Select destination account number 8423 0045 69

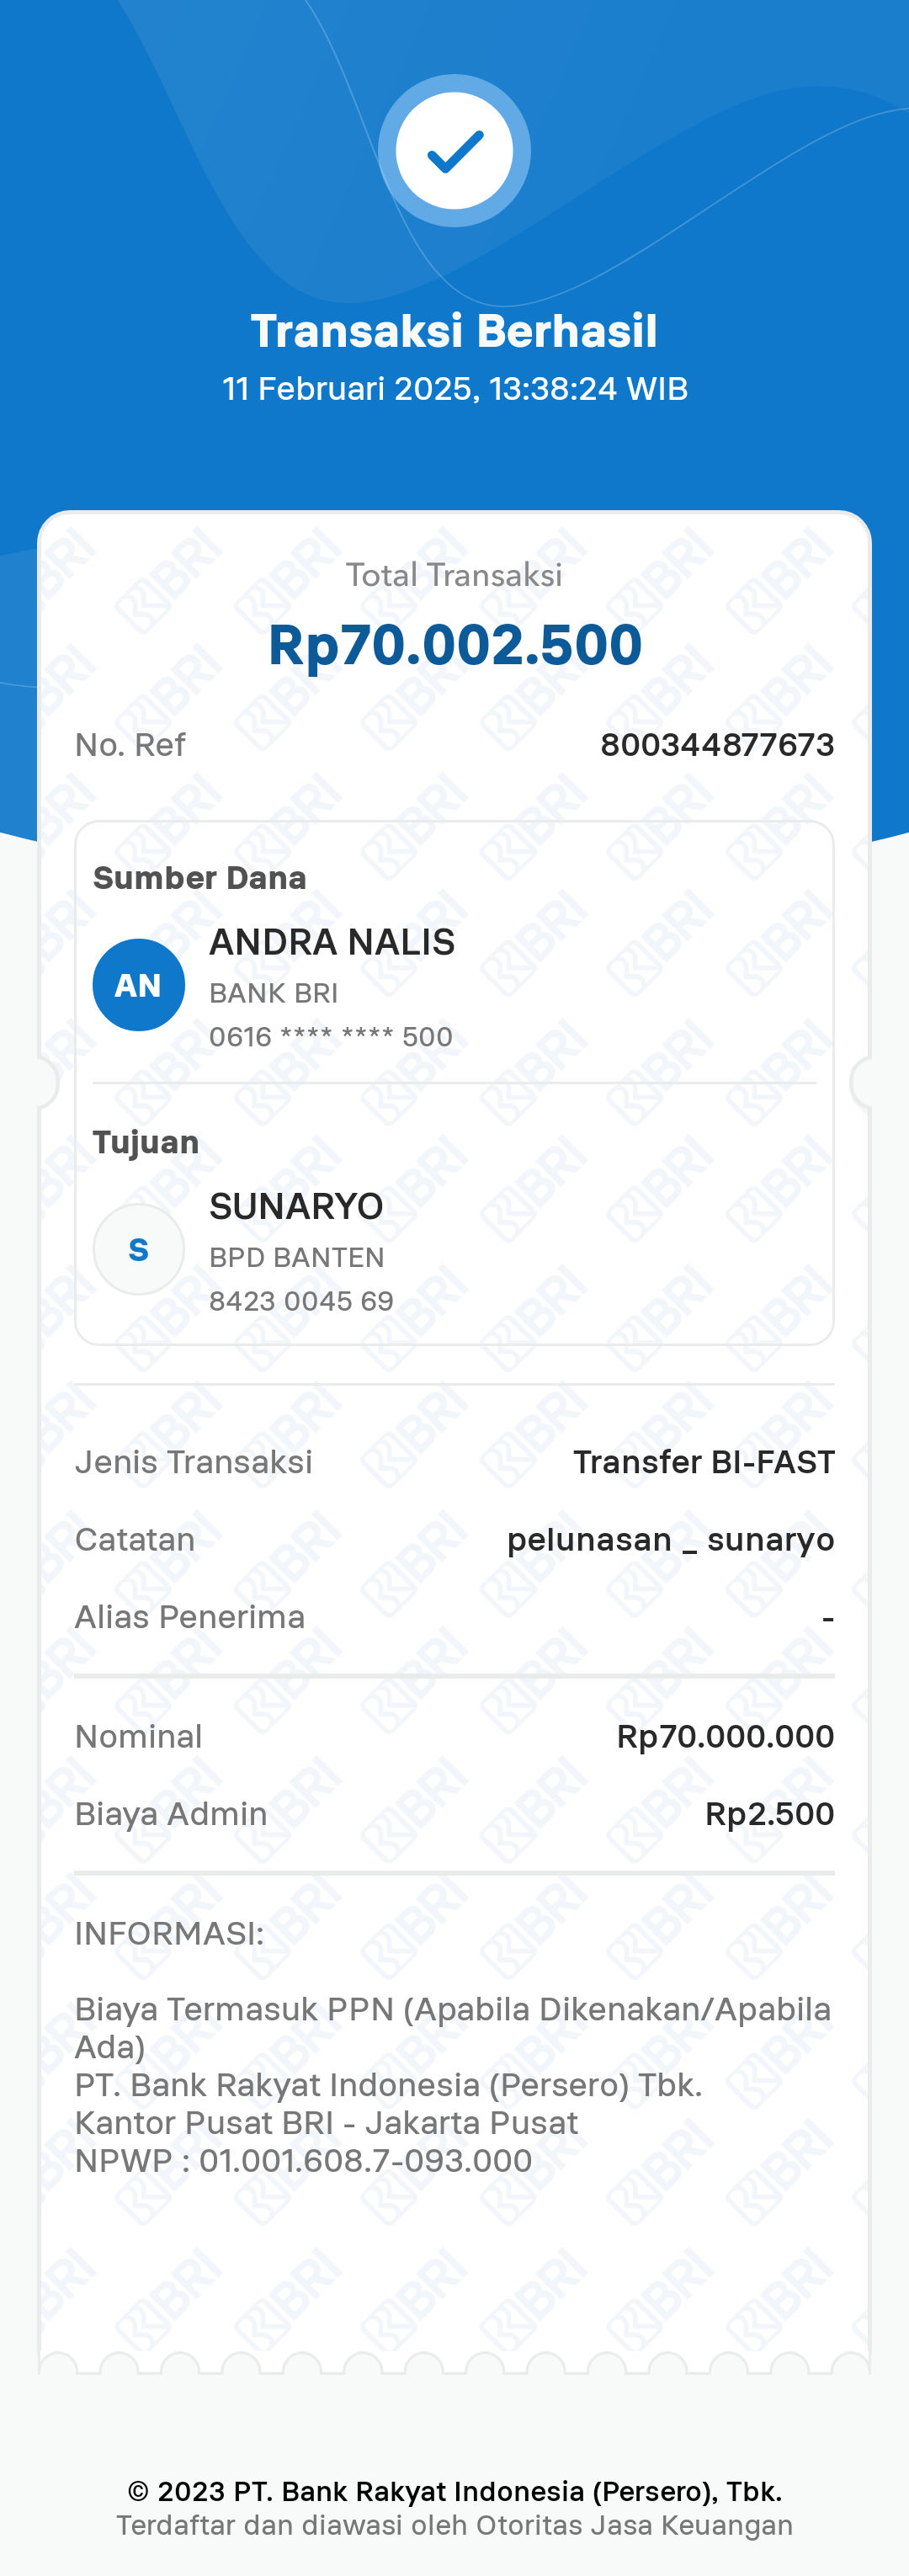point(301,1301)
